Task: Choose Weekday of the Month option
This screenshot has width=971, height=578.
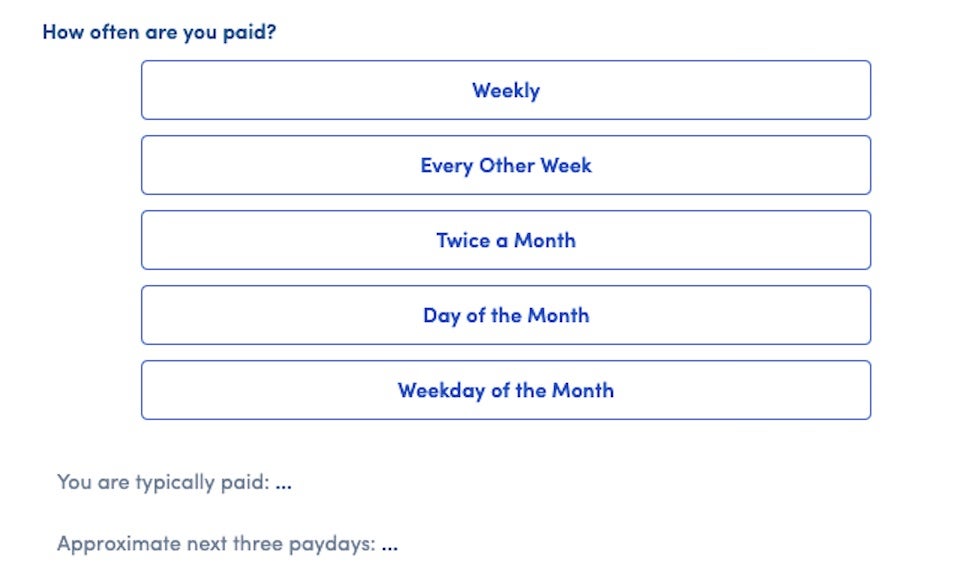Action: [505, 390]
